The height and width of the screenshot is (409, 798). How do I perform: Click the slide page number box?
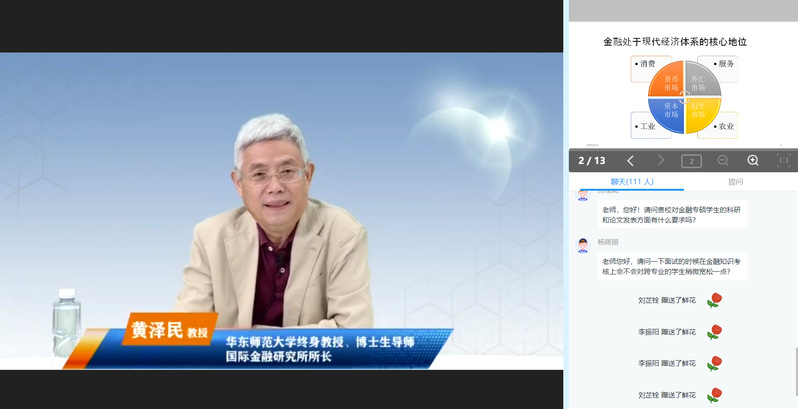pyautogui.click(x=691, y=161)
